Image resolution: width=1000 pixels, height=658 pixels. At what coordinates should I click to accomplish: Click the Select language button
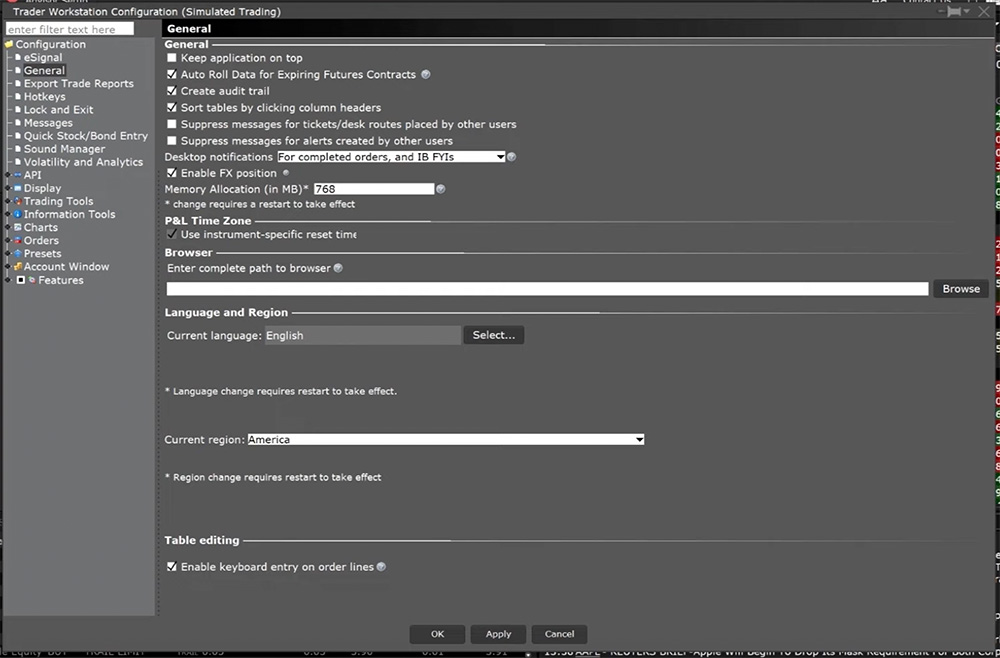(x=493, y=336)
